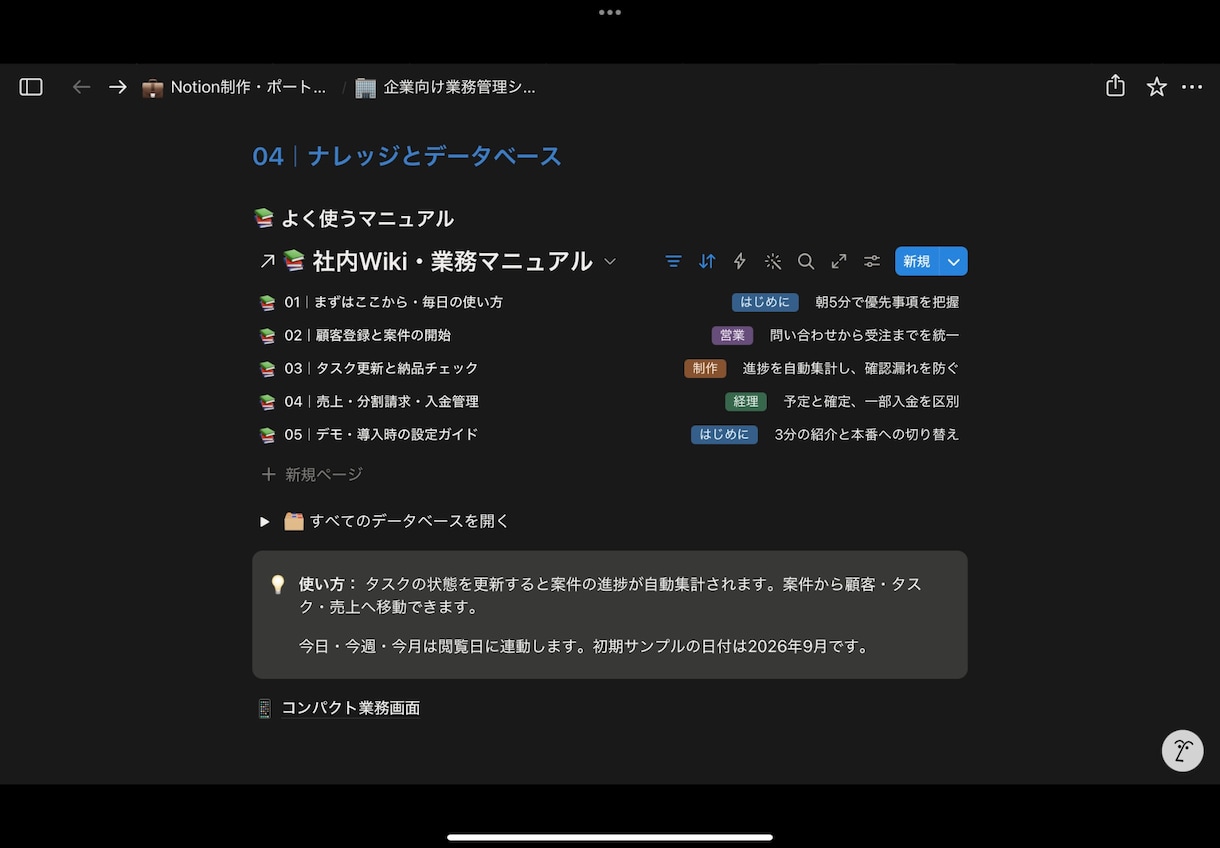The height and width of the screenshot is (848, 1220).
Task: Open 企業向け業務管理シ breadcrumb
Action: point(446,87)
